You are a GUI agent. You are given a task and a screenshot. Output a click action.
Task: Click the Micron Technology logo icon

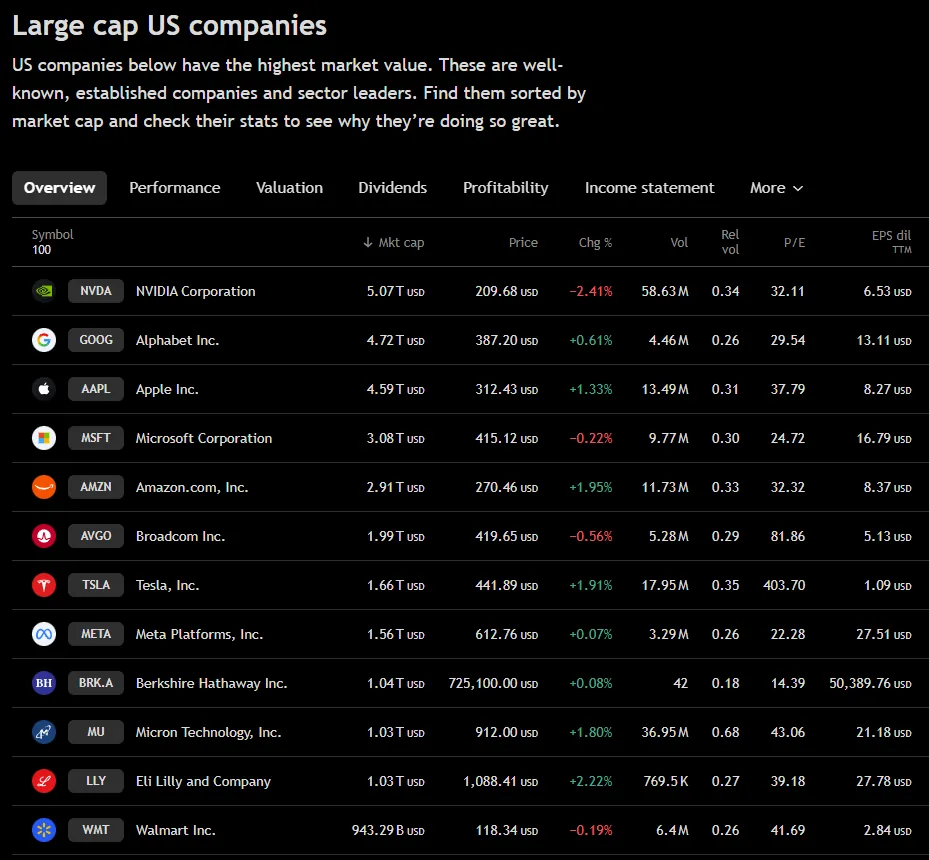(44, 732)
